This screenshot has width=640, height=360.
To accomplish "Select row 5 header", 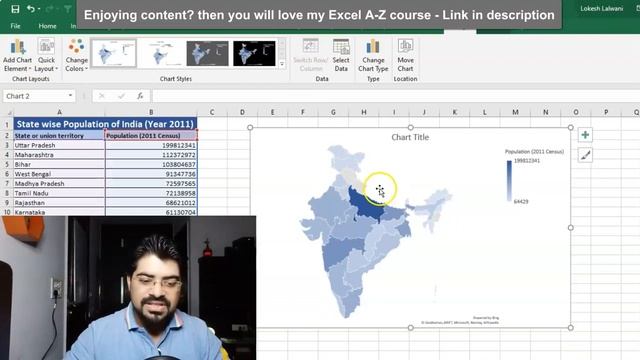I will [x=7, y=164].
